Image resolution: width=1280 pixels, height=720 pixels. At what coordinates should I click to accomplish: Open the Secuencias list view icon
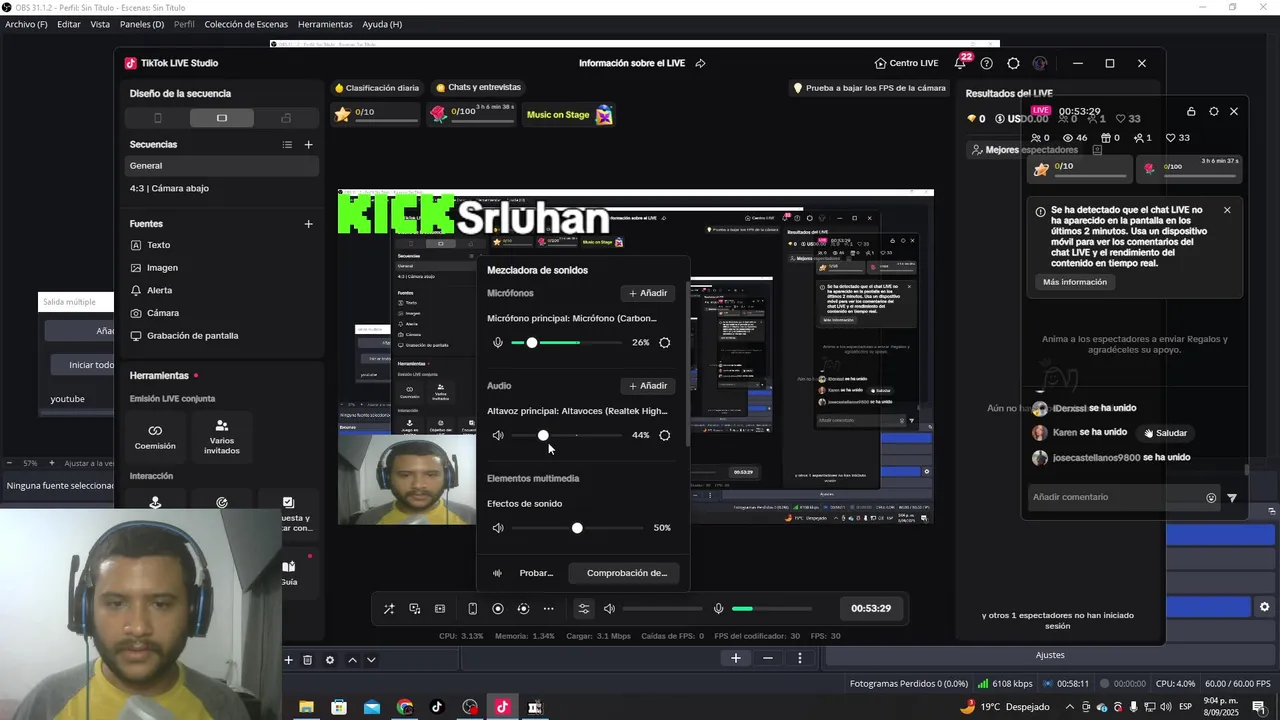tap(287, 145)
